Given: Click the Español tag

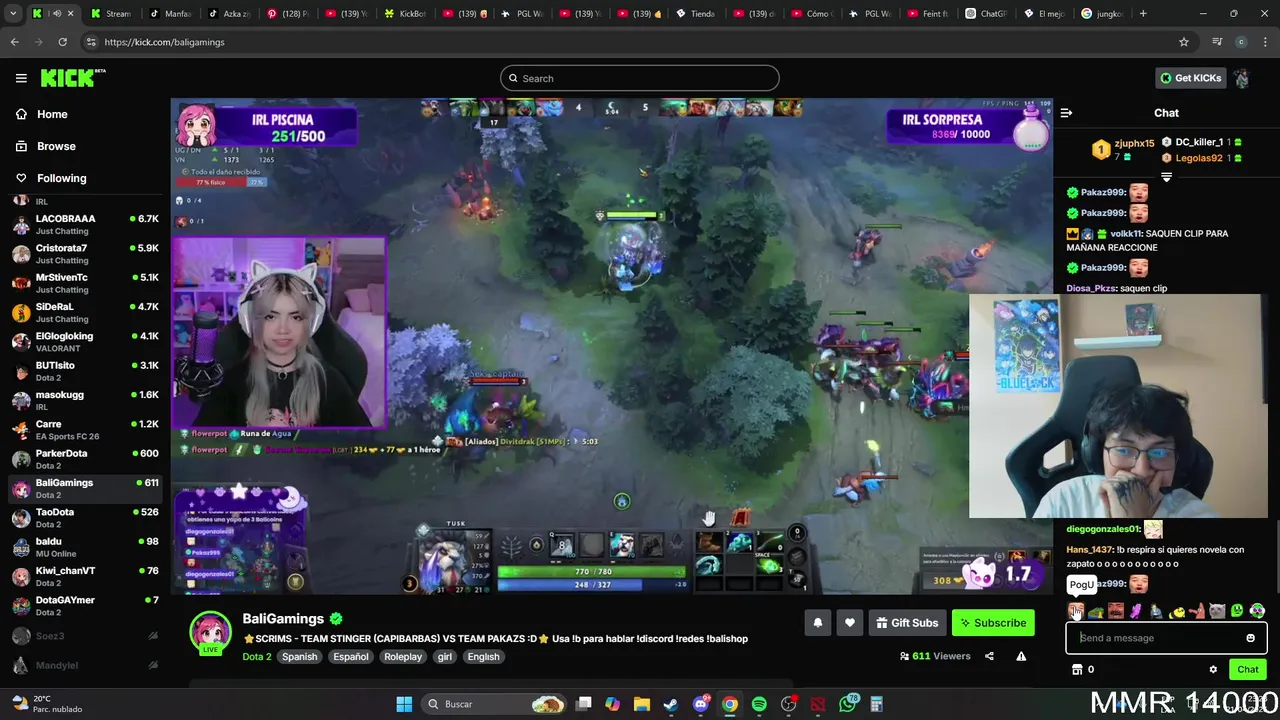Looking at the screenshot, I should 351,657.
